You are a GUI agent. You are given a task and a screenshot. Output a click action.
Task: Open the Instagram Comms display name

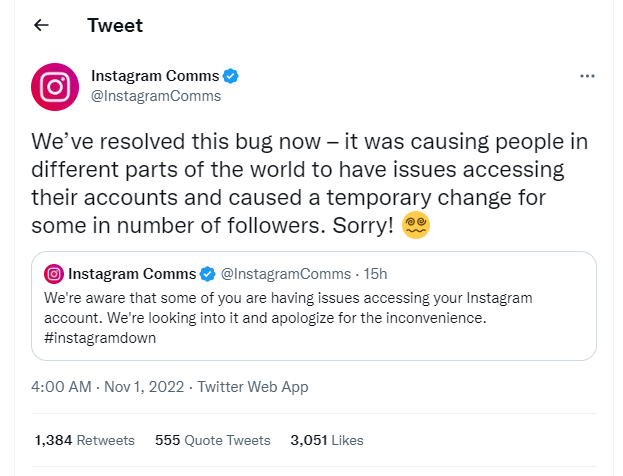coord(155,75)
